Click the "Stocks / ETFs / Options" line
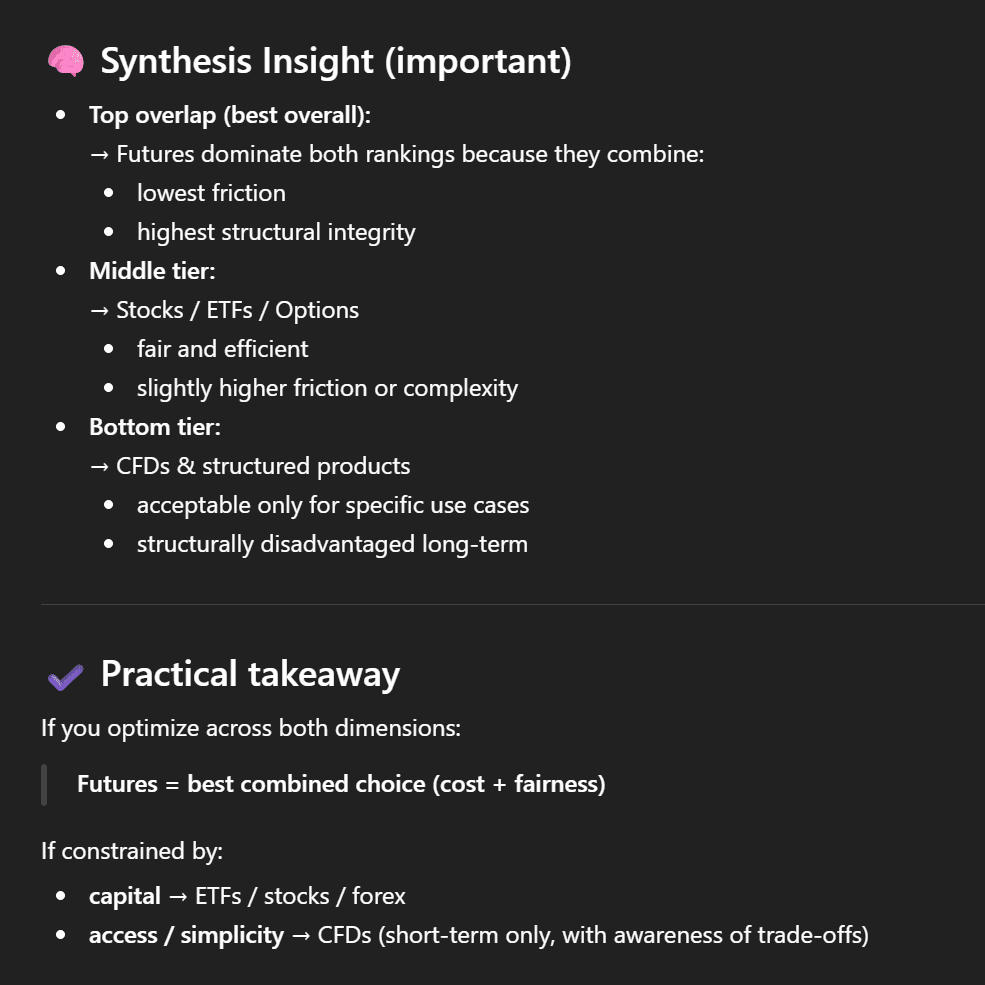Screen dimensions: 985x985 click(x=237, y=310)
